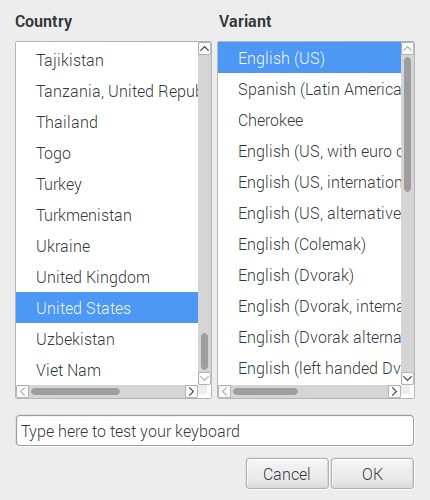Click the Variant list vertical scrollbar thumb
The height and width of the screenshot is (500, 430).
point(407,124)
